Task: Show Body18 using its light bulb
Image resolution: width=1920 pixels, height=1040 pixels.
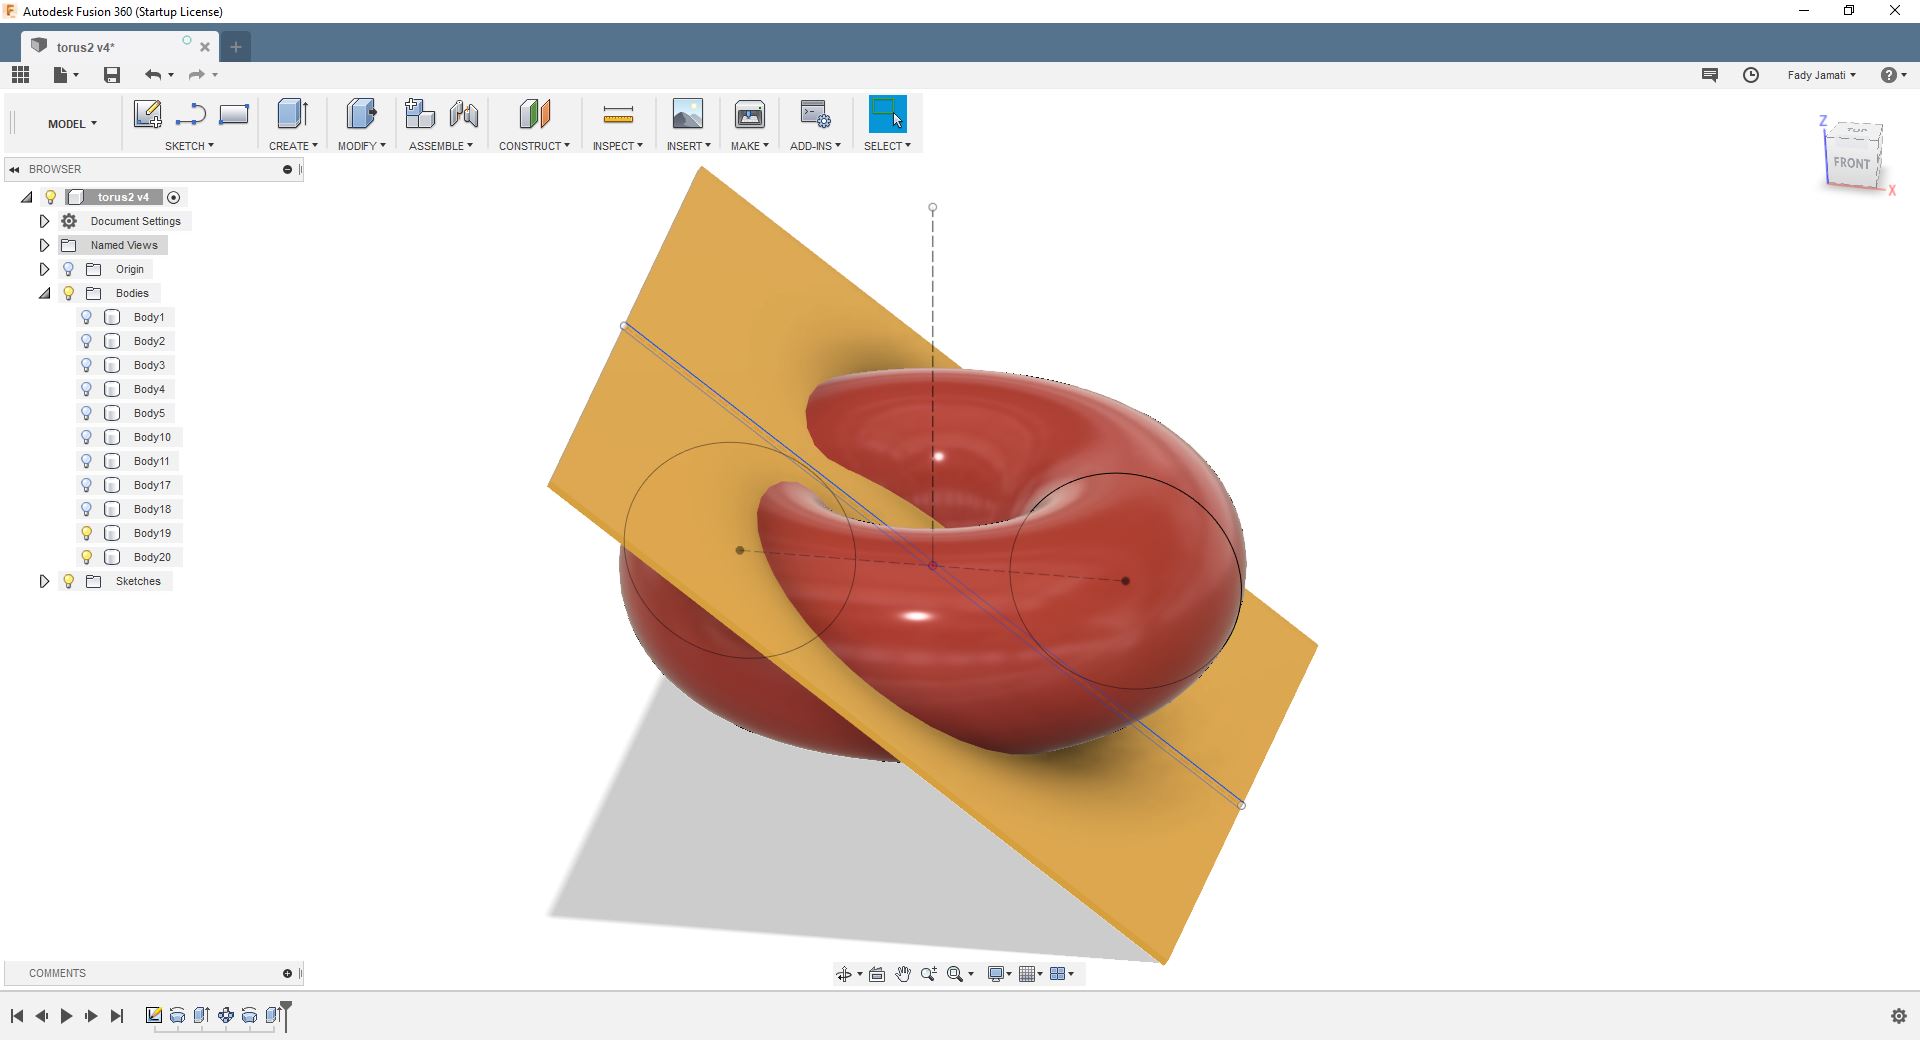Action: coord(87,509)
